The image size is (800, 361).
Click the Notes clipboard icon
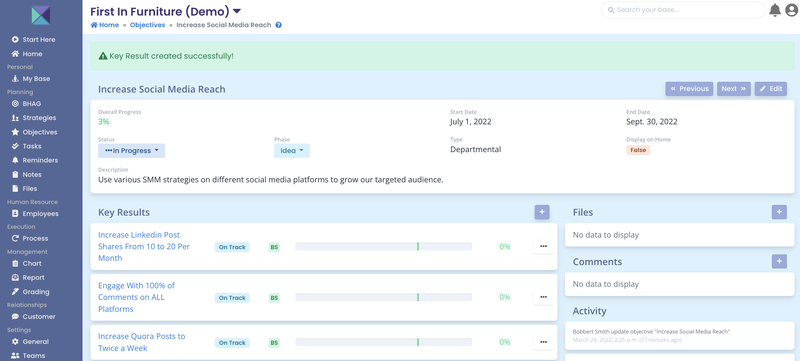pos(15,174)
